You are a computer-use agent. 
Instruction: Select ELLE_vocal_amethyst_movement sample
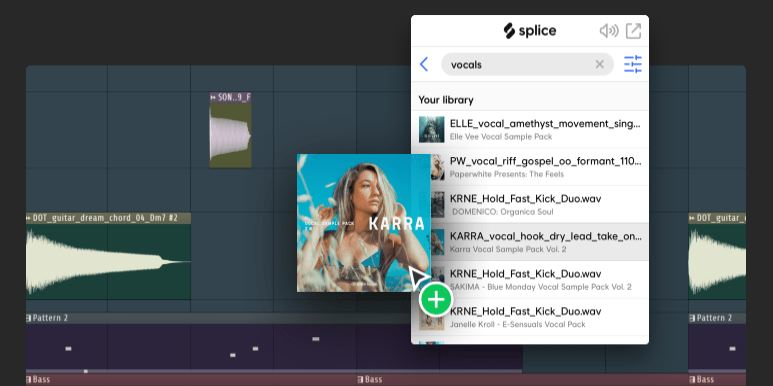pyautogui.click(x=530, y=129)
